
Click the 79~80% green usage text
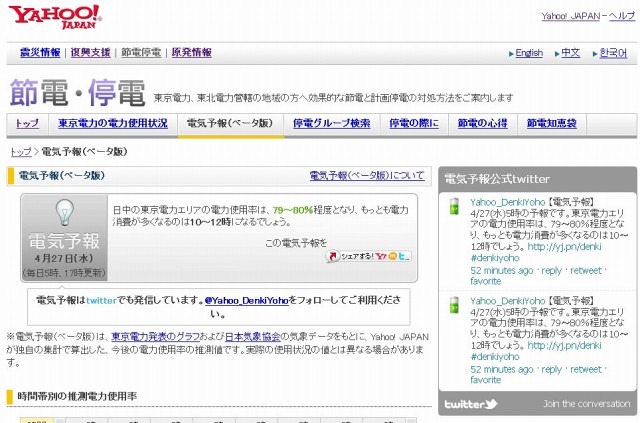point(293,210)
